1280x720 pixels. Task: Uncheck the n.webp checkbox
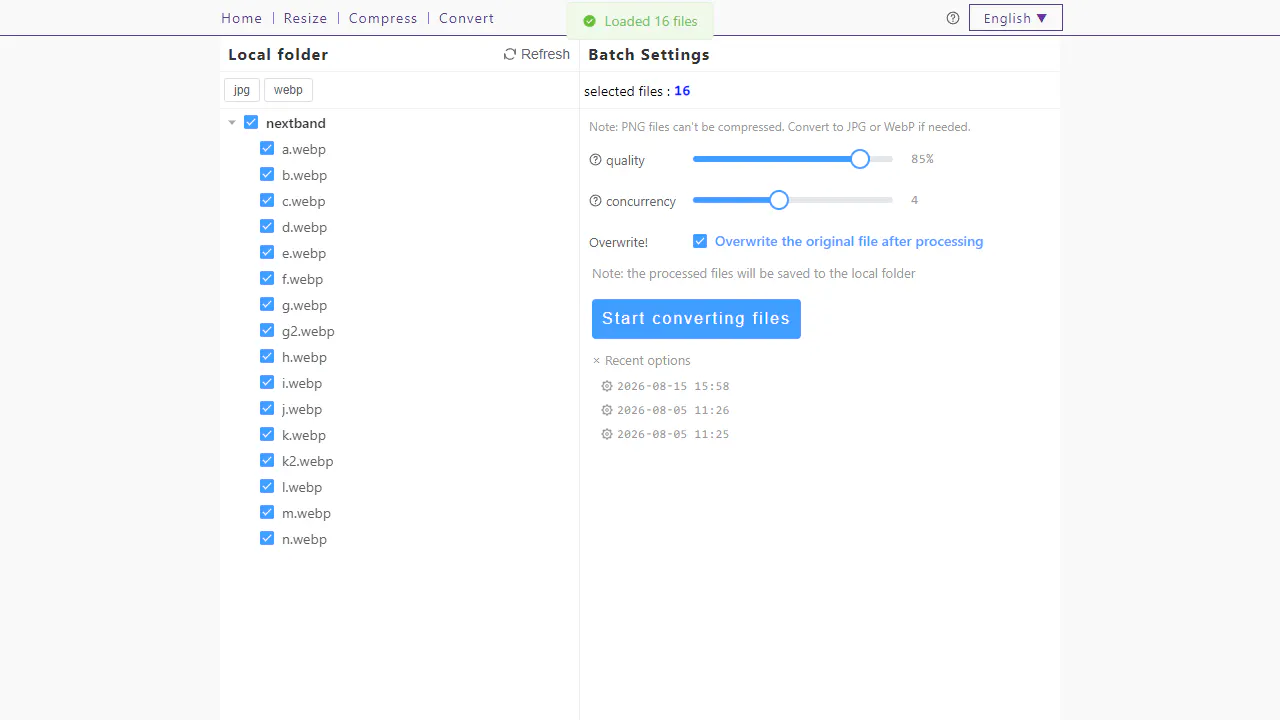(x=267, y=538)
